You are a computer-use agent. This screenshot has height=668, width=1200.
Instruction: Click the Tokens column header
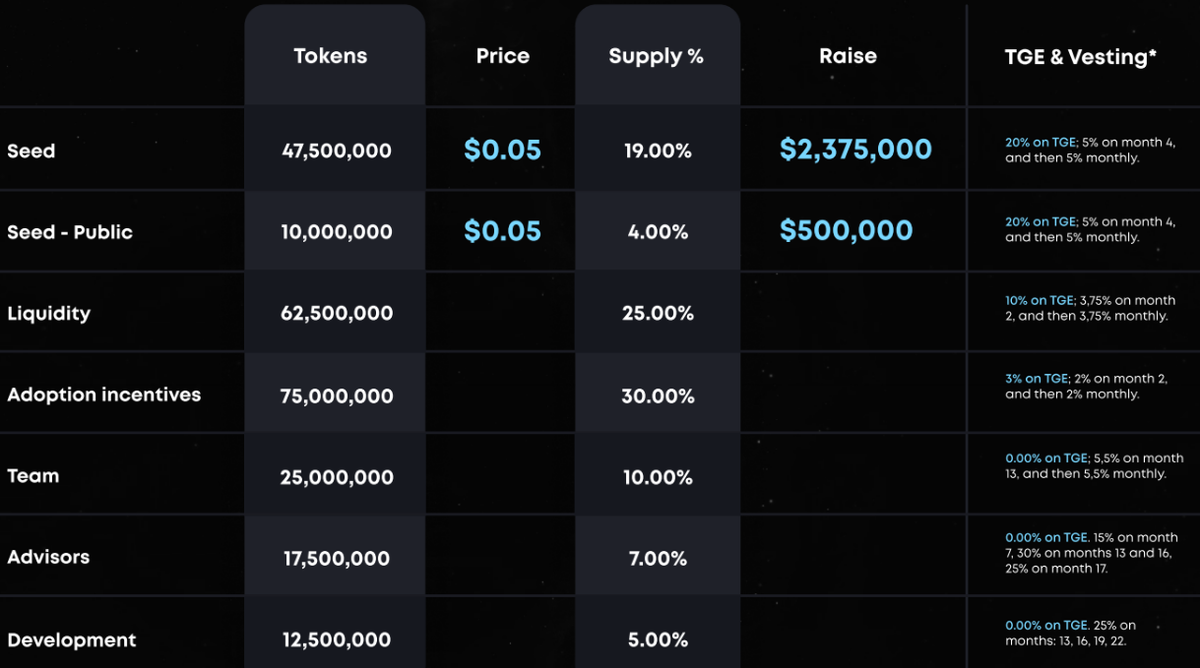[x=330, y=56]
